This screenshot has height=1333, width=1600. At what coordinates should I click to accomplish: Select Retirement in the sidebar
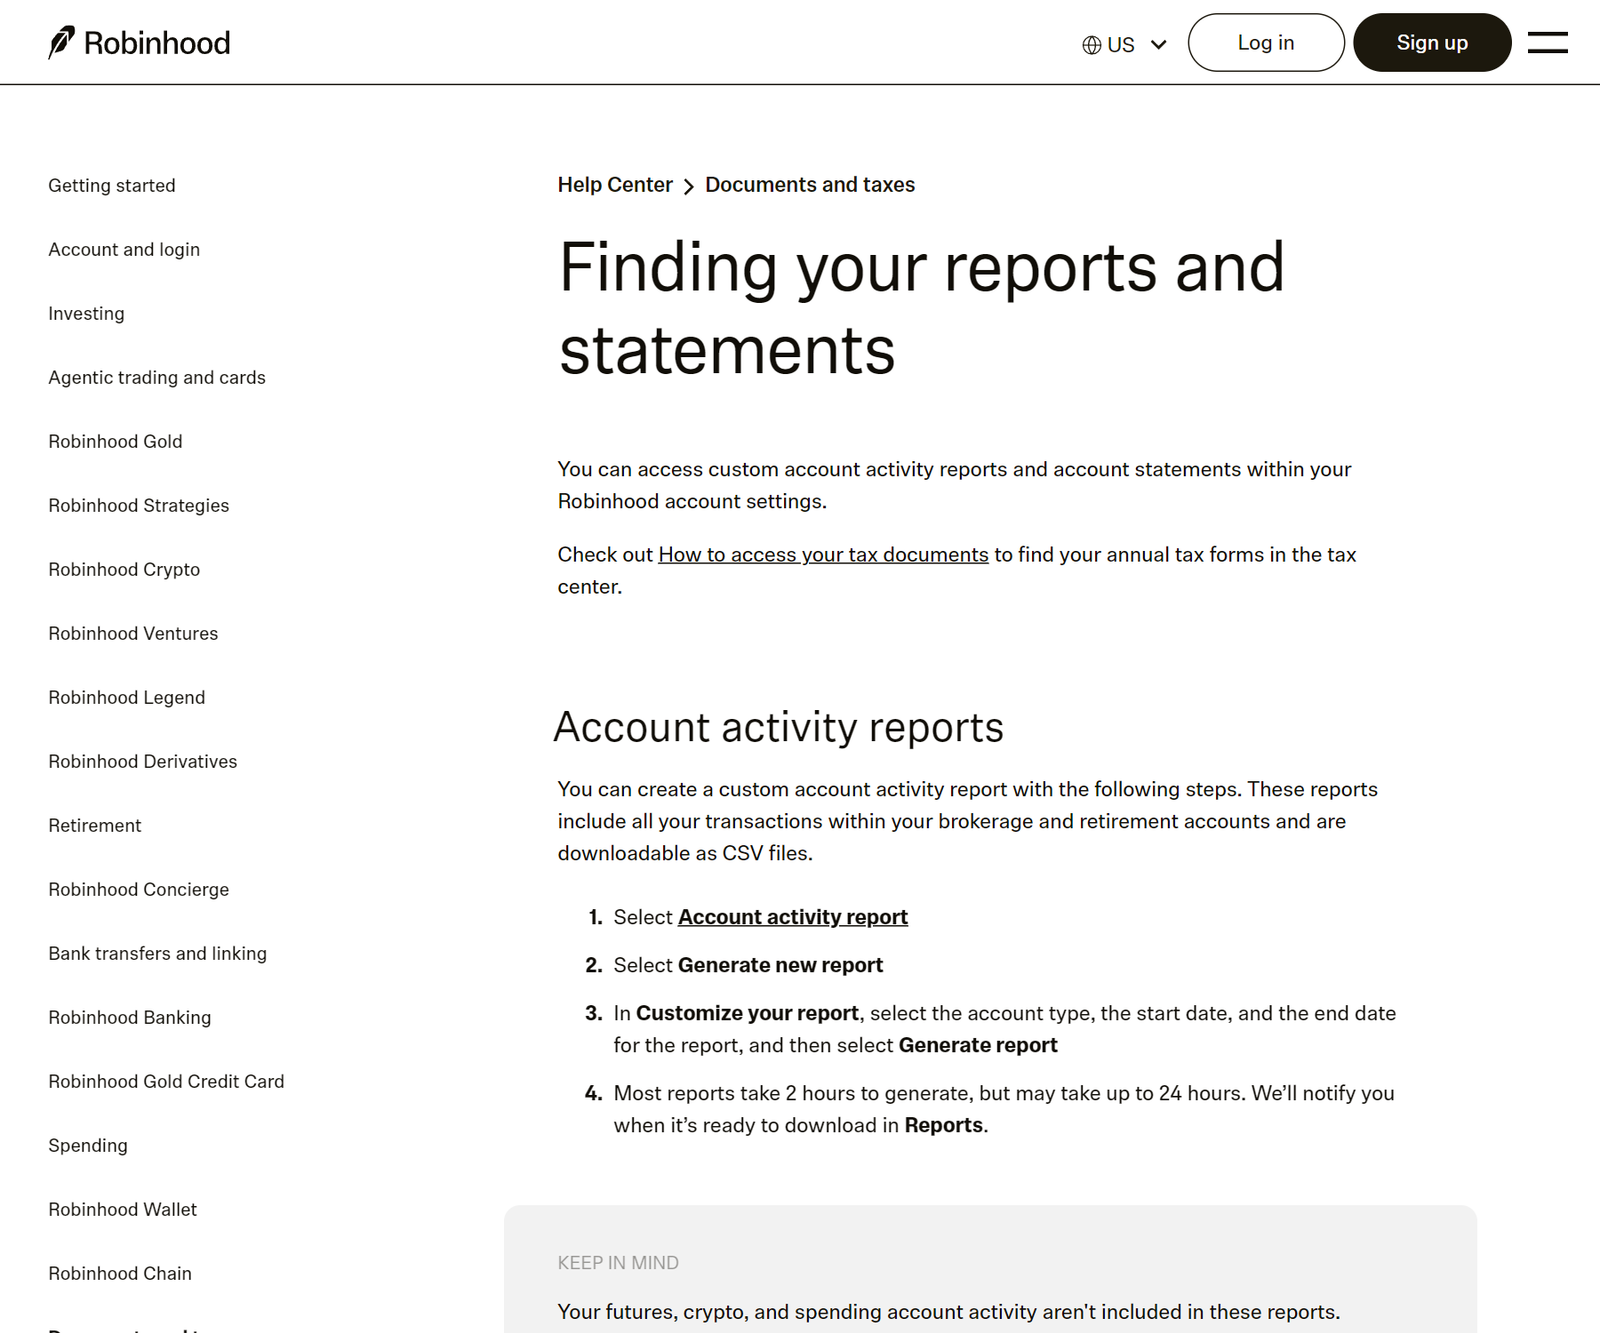pos(95,826)
